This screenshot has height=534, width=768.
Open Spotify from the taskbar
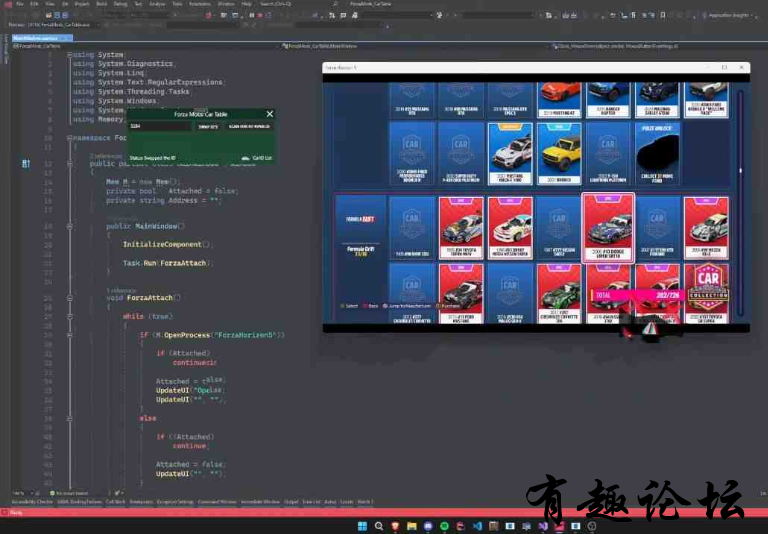pos(444,526)
